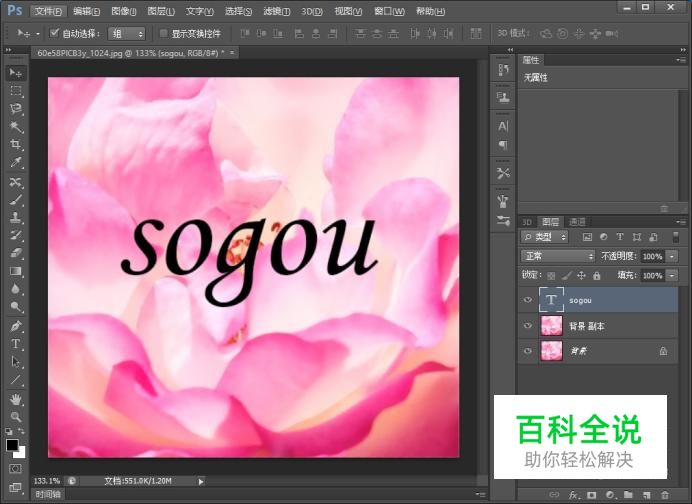Switch to the 3D panel tab
The image size is (692, 504).
527,222
